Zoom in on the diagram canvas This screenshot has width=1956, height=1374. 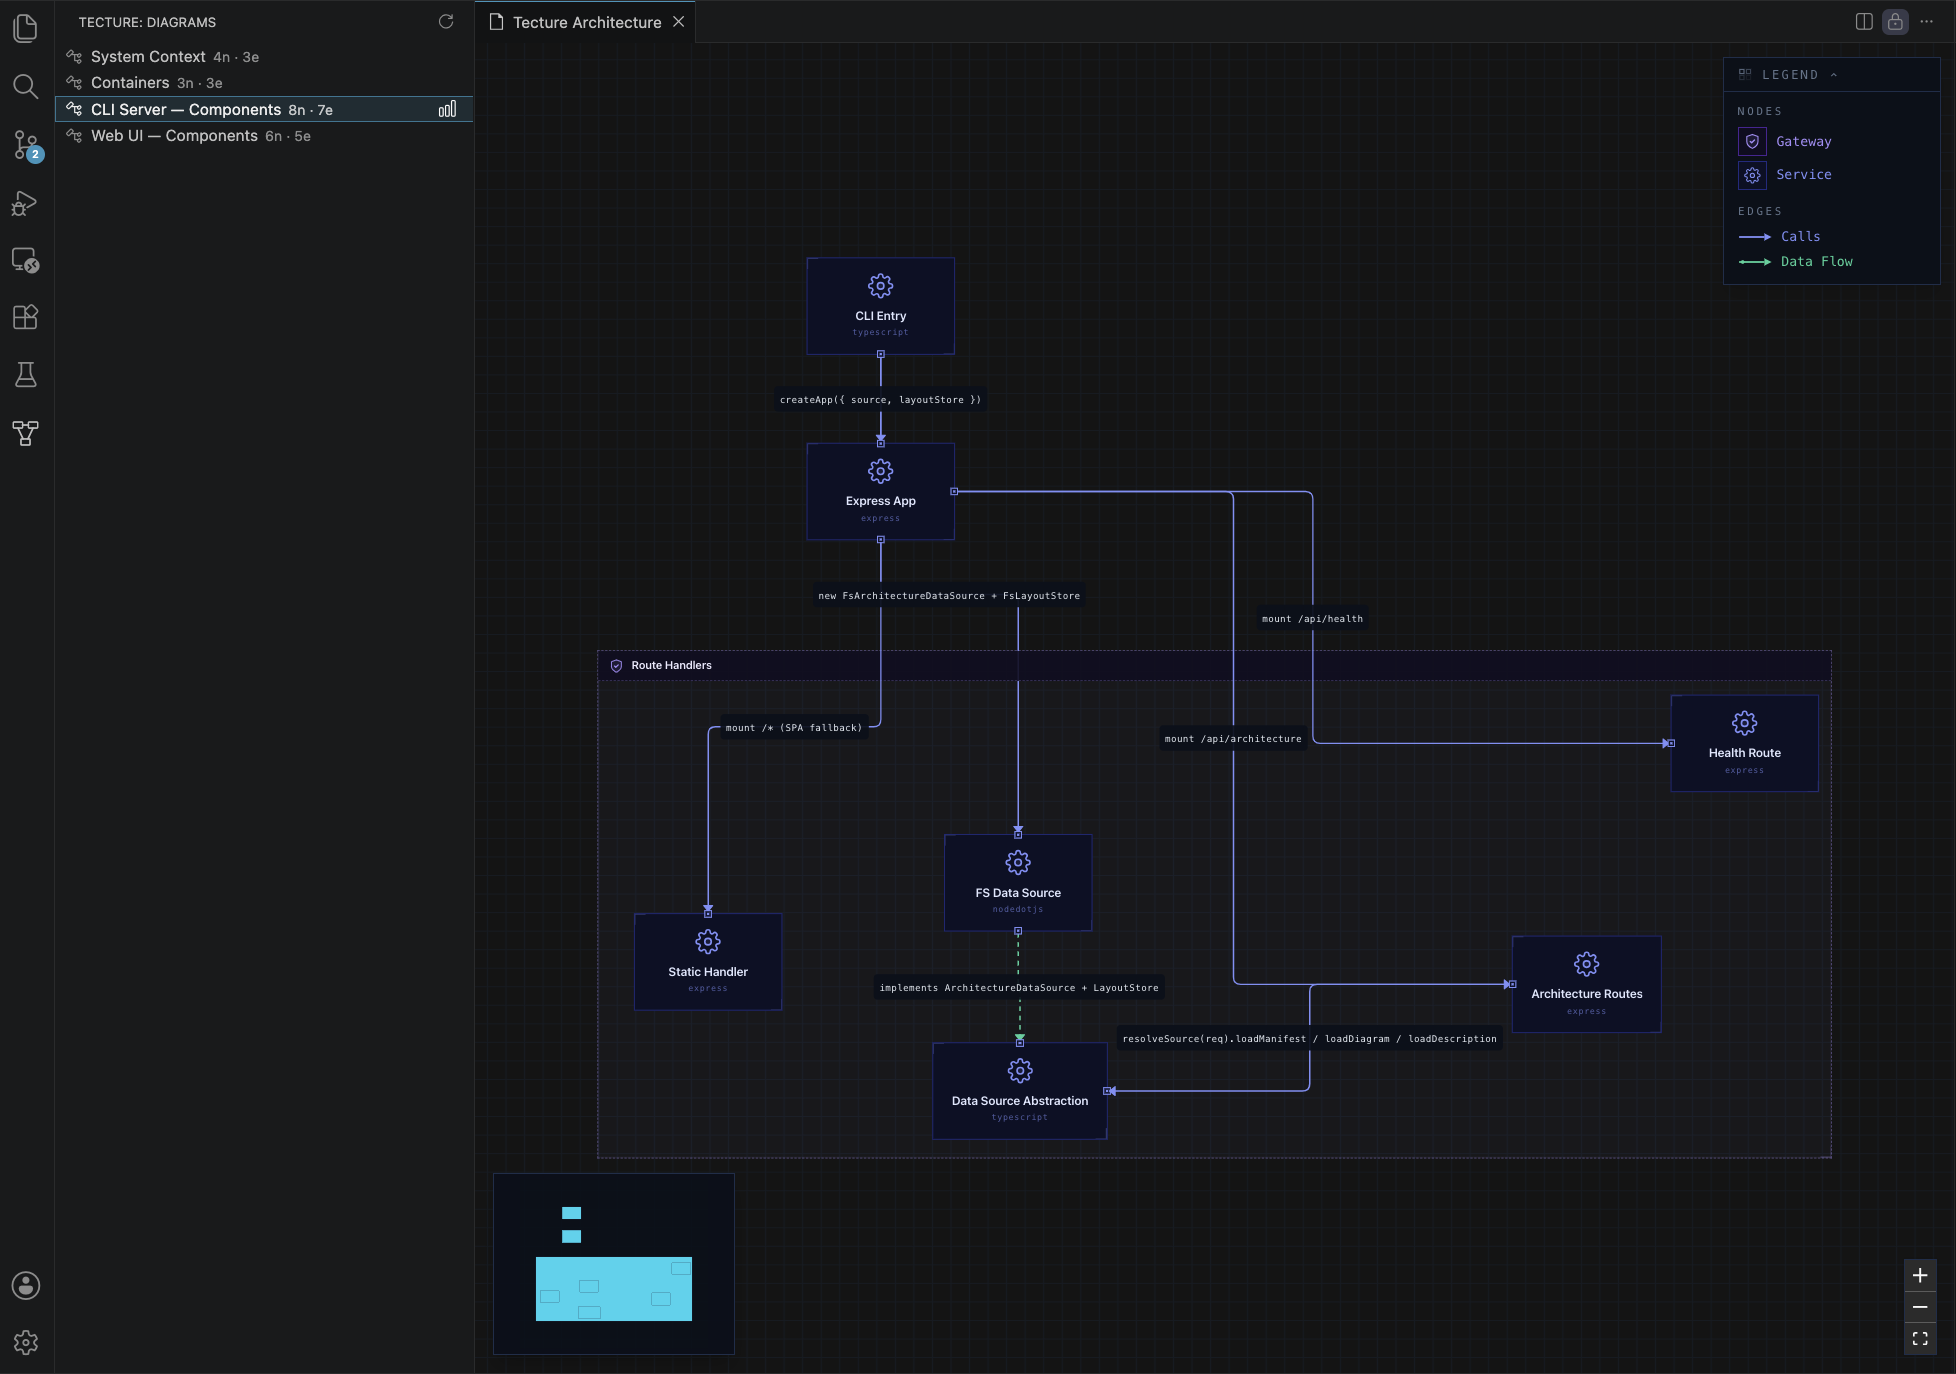coord(1920,1276)
